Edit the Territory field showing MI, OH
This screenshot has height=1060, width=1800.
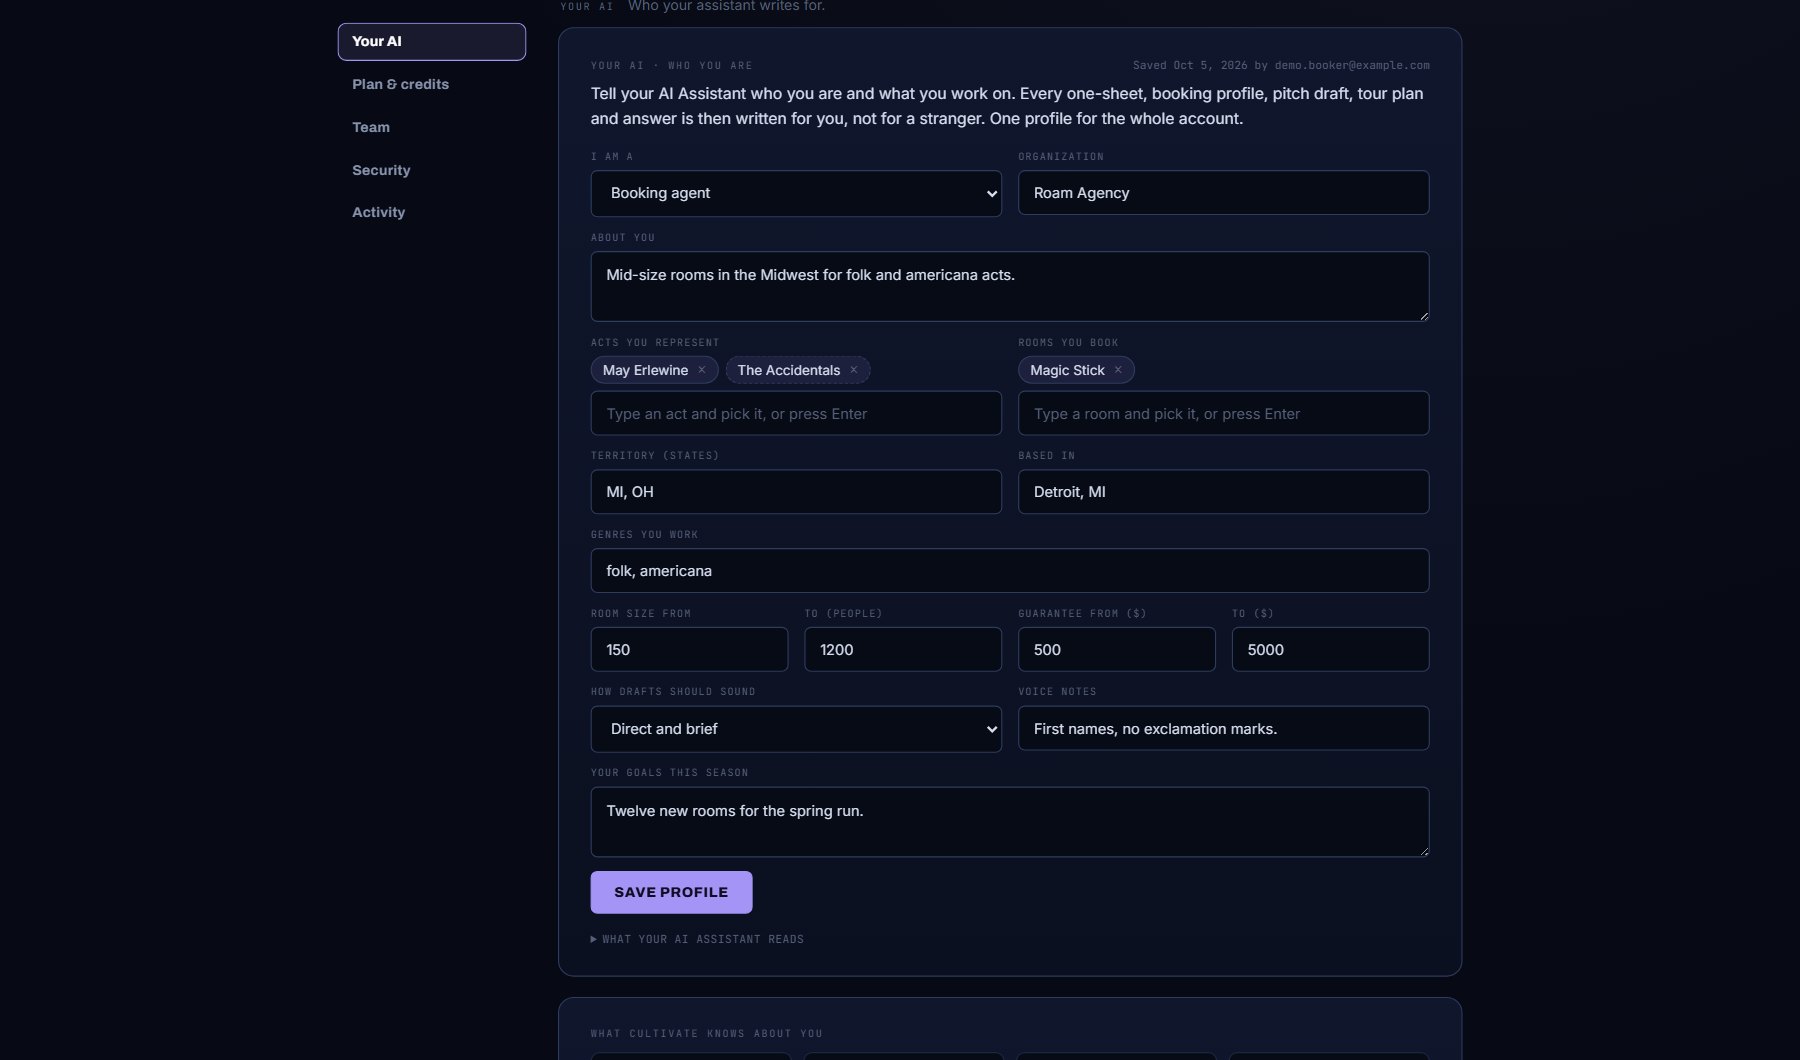pos(796,492)
